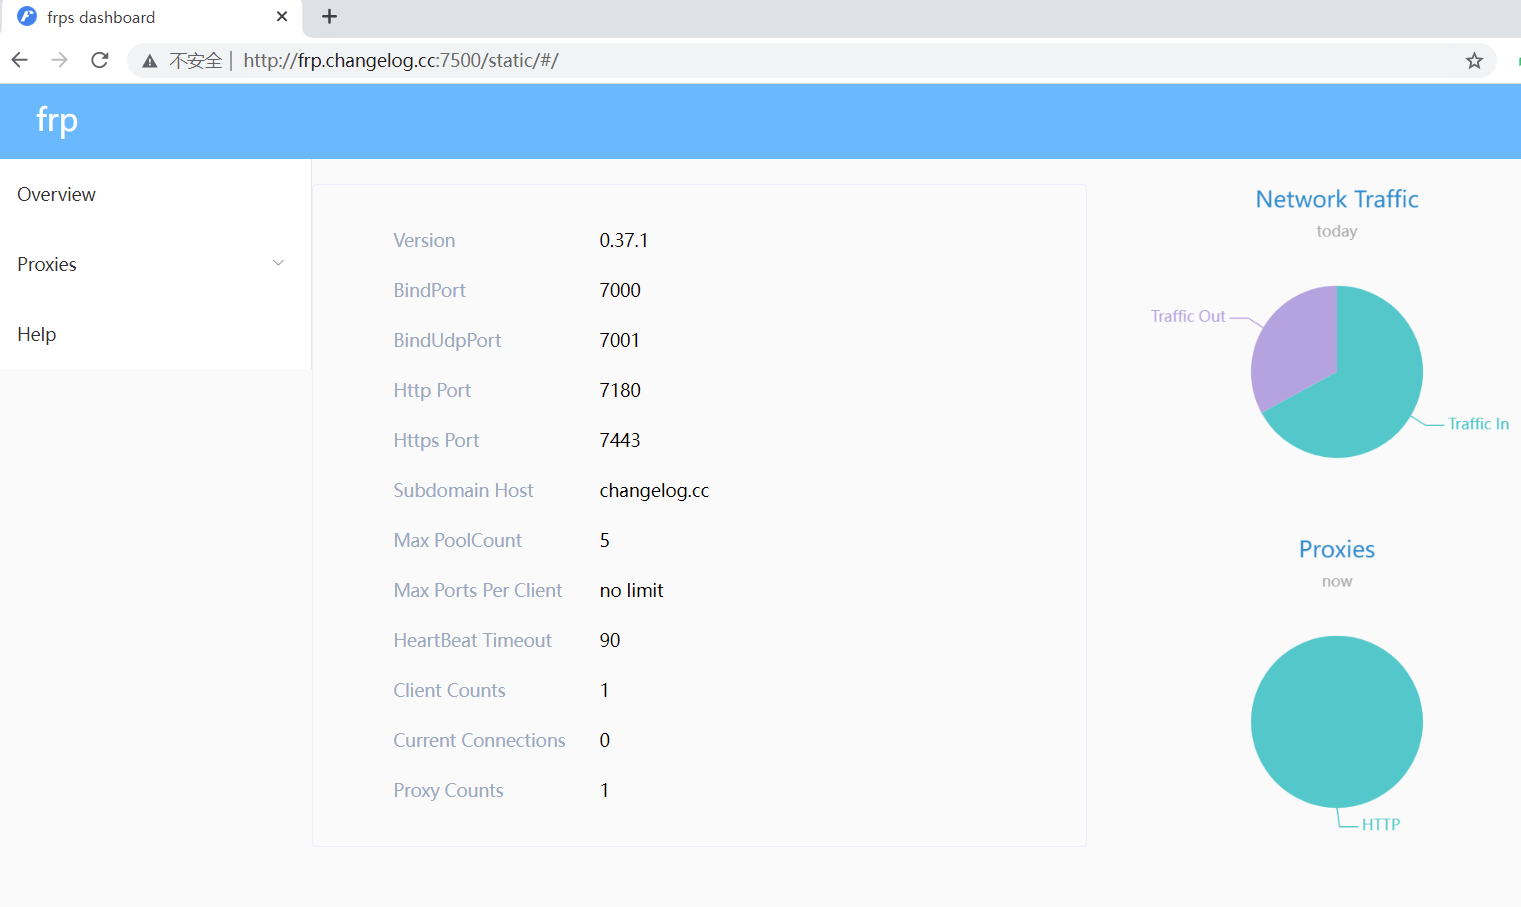Viewport: 1521px width, 907px height.
Task: Close the frps dashboard tab
Action: point(282,17)
